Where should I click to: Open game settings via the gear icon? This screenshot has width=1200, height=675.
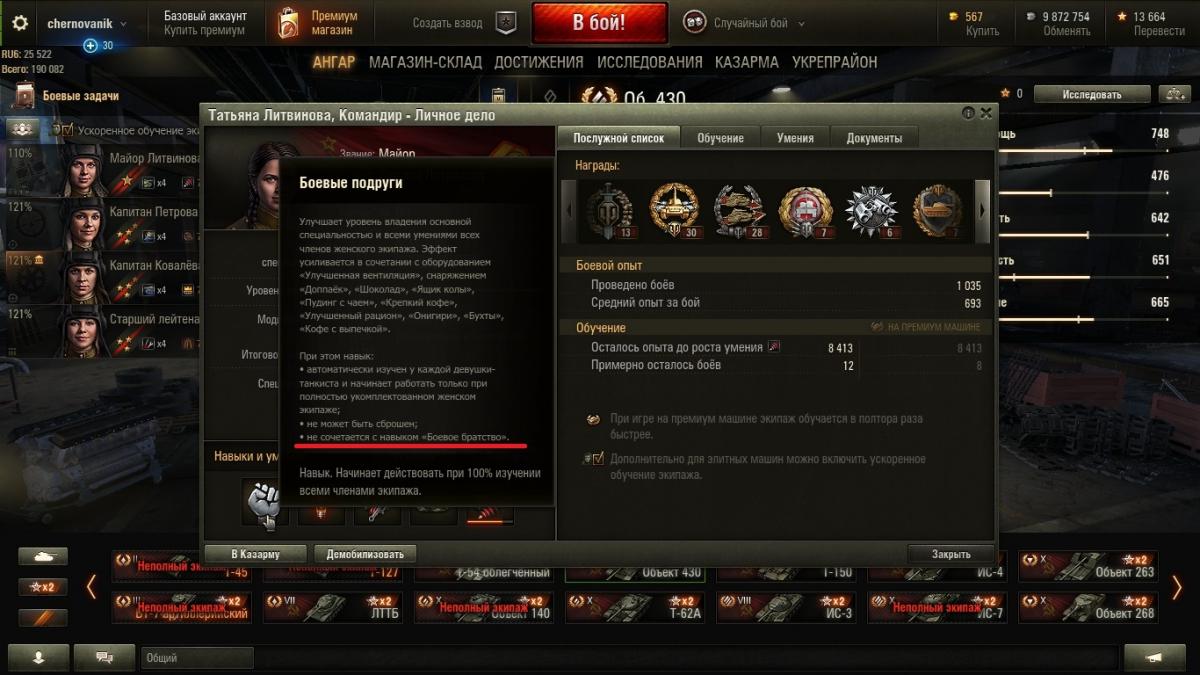point(20,23)
